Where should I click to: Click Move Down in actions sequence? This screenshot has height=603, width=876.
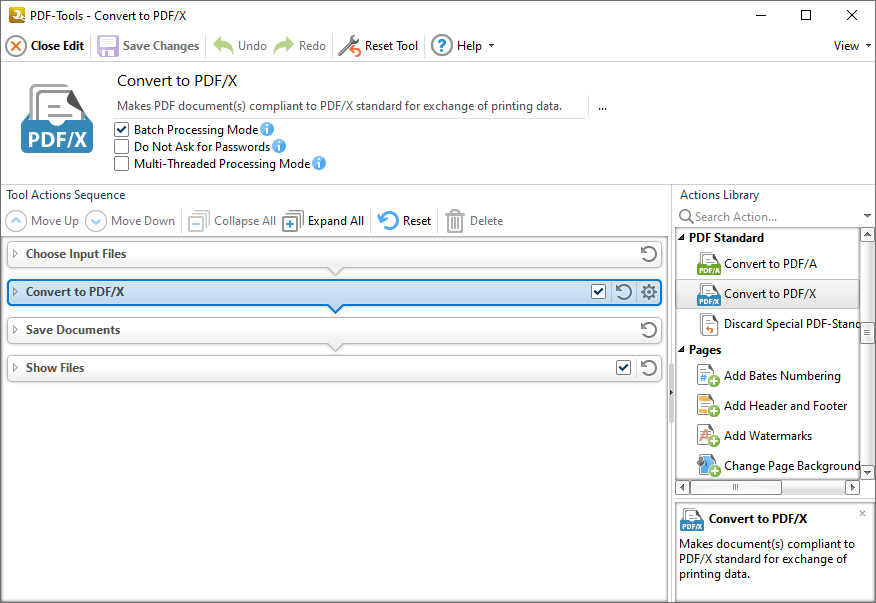[x=130, y=221]
